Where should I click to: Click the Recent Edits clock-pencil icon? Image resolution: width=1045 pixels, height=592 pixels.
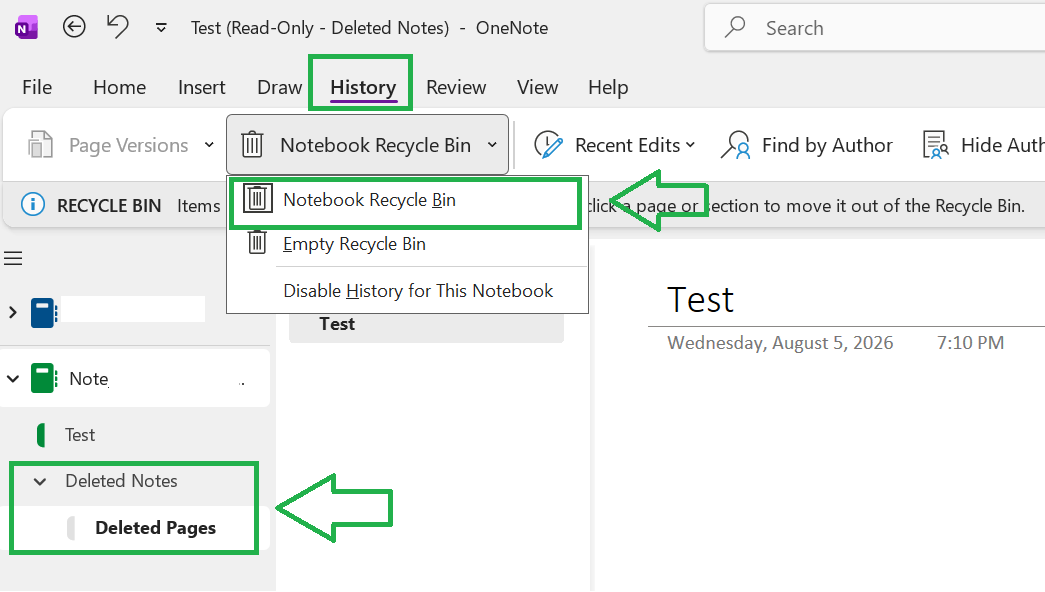coord(548,145)
